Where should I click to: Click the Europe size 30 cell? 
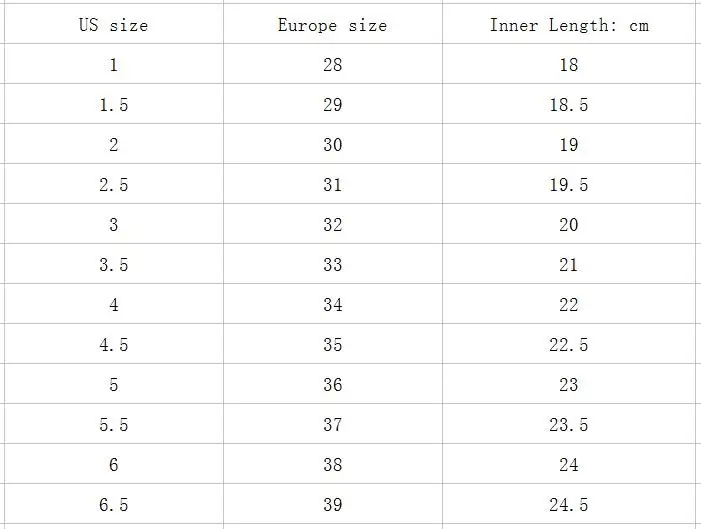click(332, 145)
